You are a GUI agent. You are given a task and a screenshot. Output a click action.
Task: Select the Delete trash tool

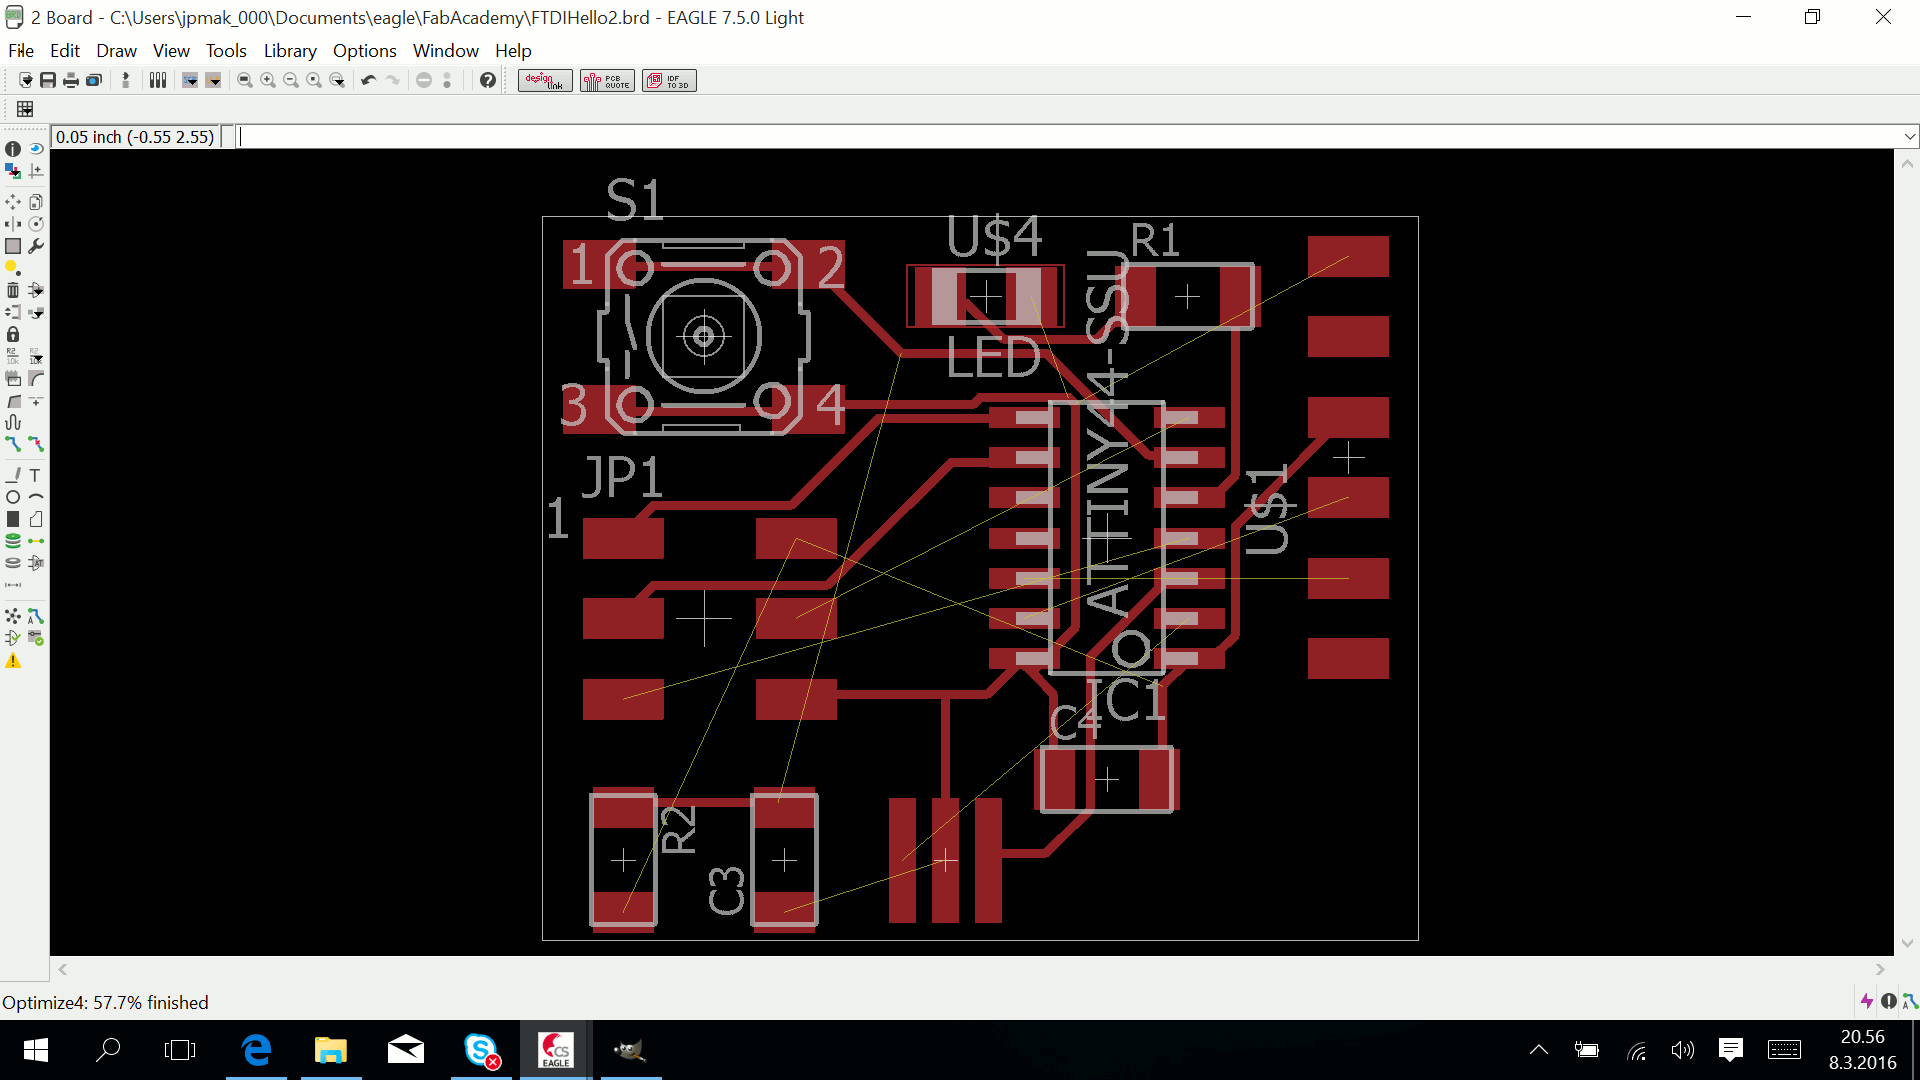tap(13, 290)
